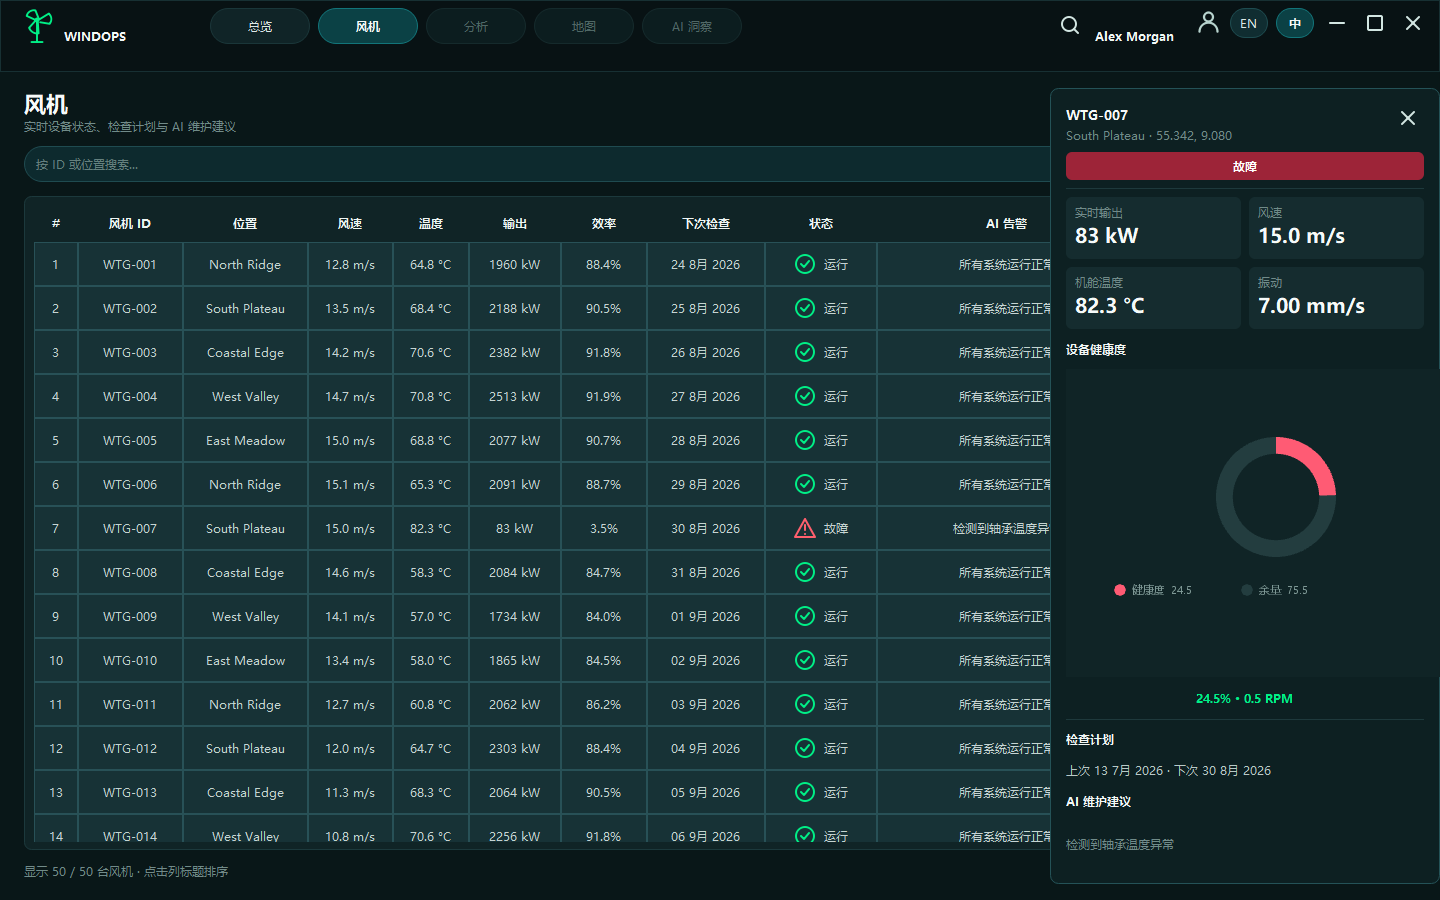The width and height of the screenshot is (1440, 900).
Task: Click the 机舱温度 82.3 °C card
Action: click(x=1153, y=298)
